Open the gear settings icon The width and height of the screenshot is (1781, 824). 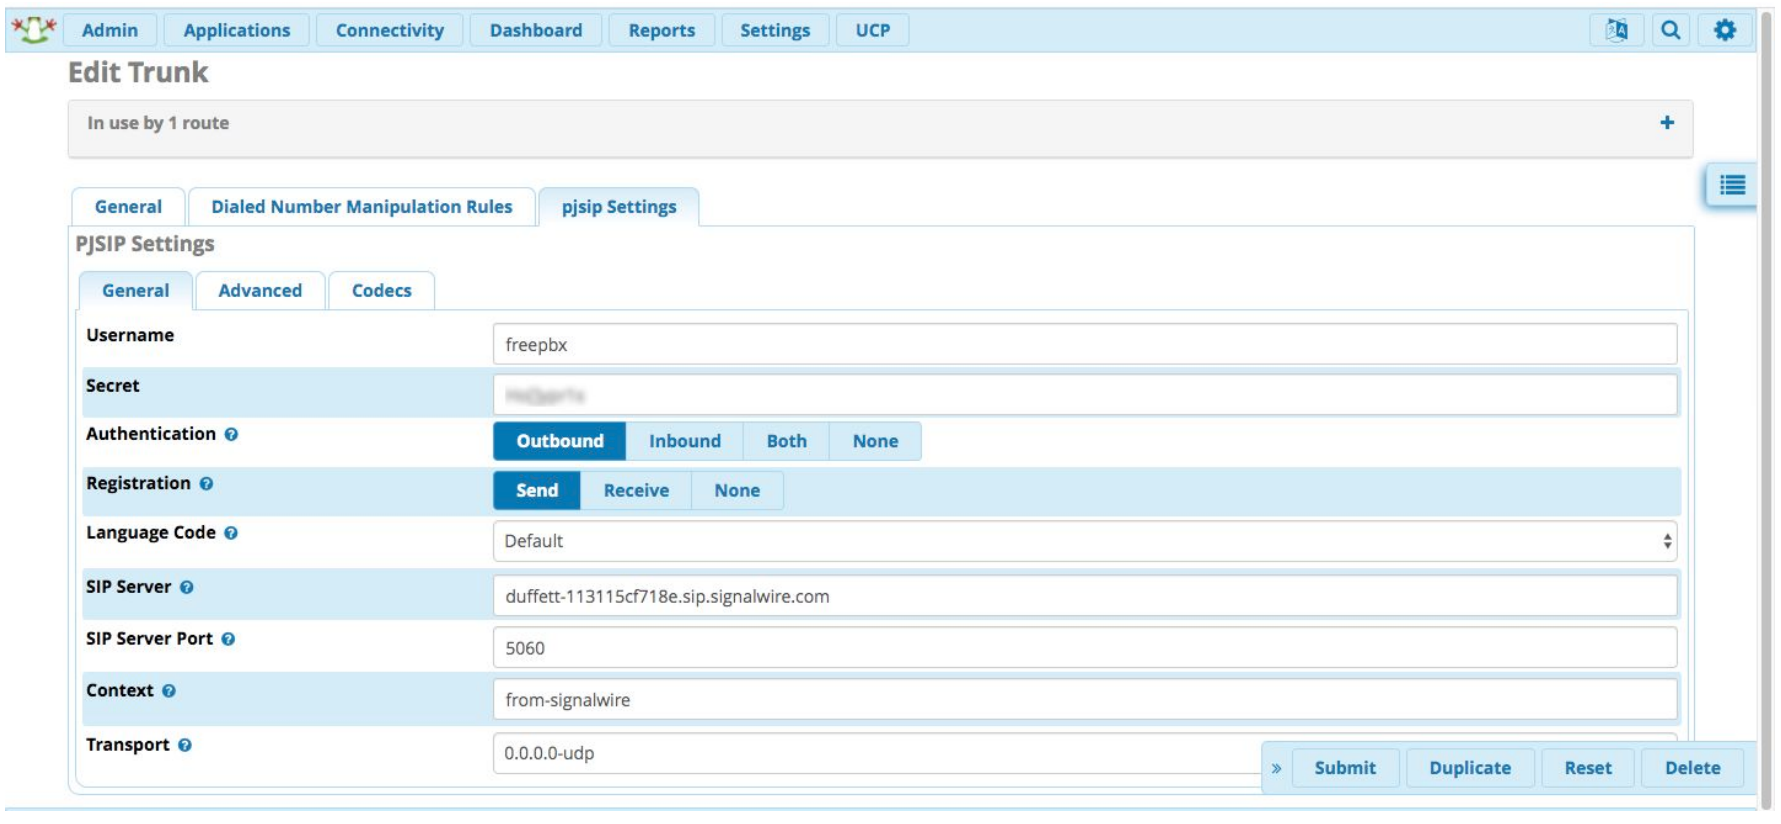click(1724, 30)
